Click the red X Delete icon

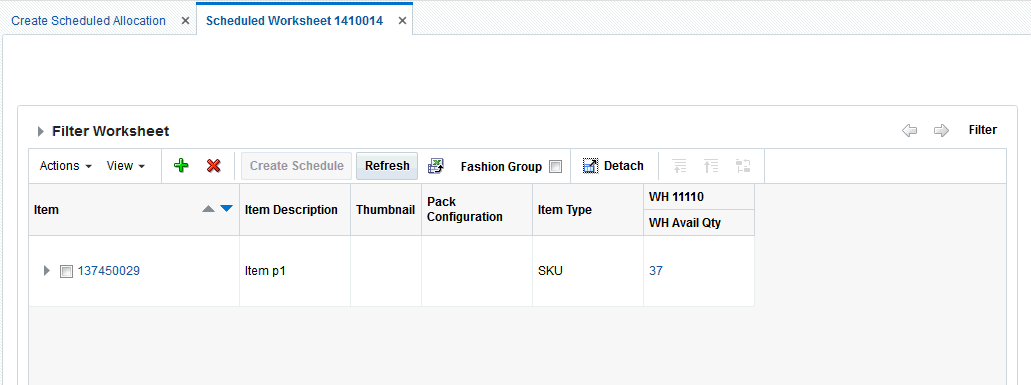coord(213,166)
